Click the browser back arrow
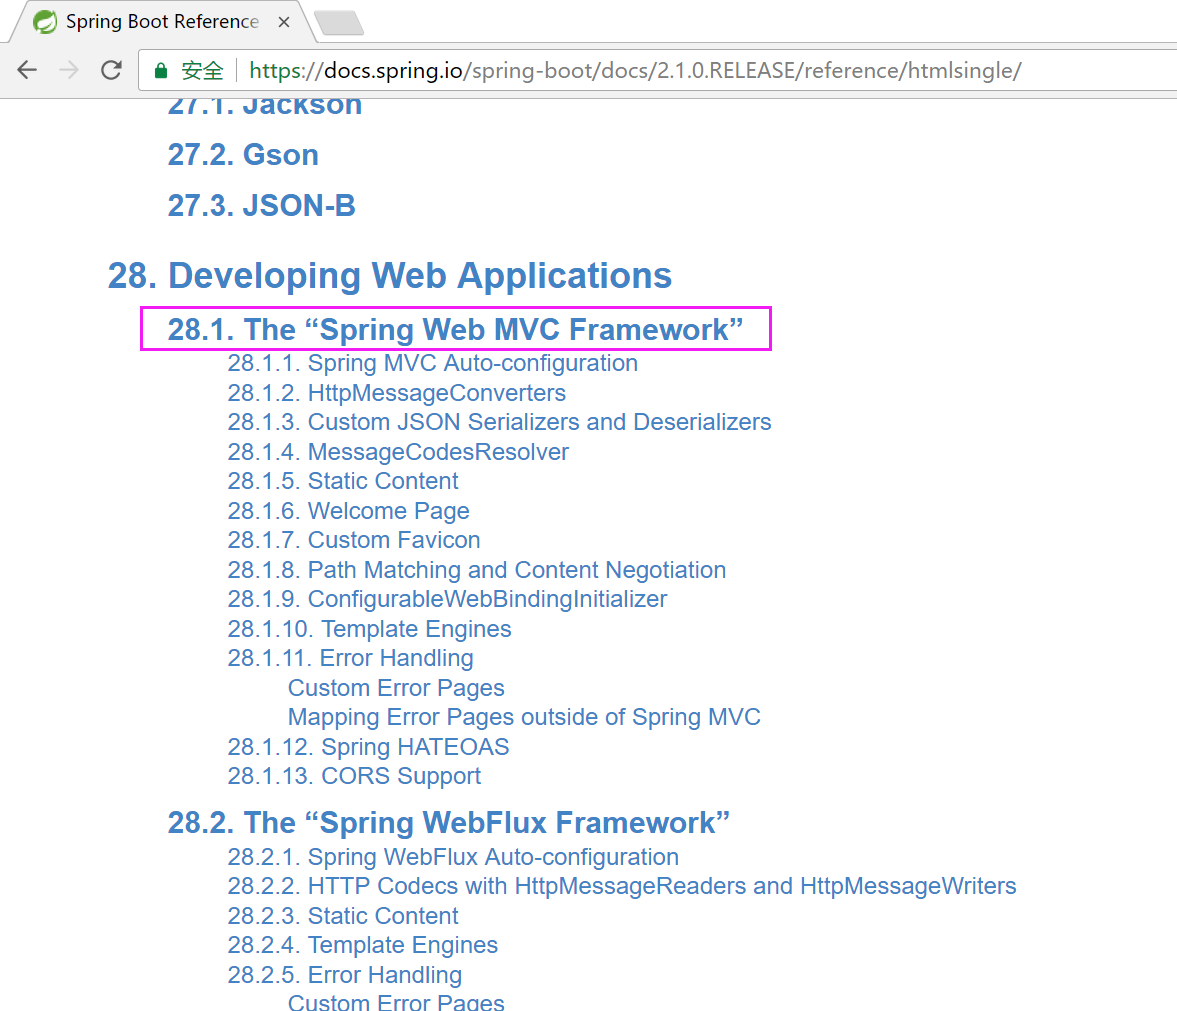 point(27,70)
